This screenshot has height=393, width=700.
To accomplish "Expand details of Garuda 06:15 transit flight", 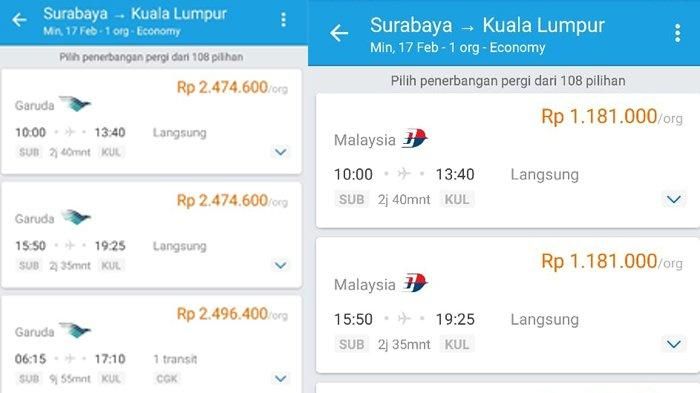I will pyautogui.click(x=280, y=379).
